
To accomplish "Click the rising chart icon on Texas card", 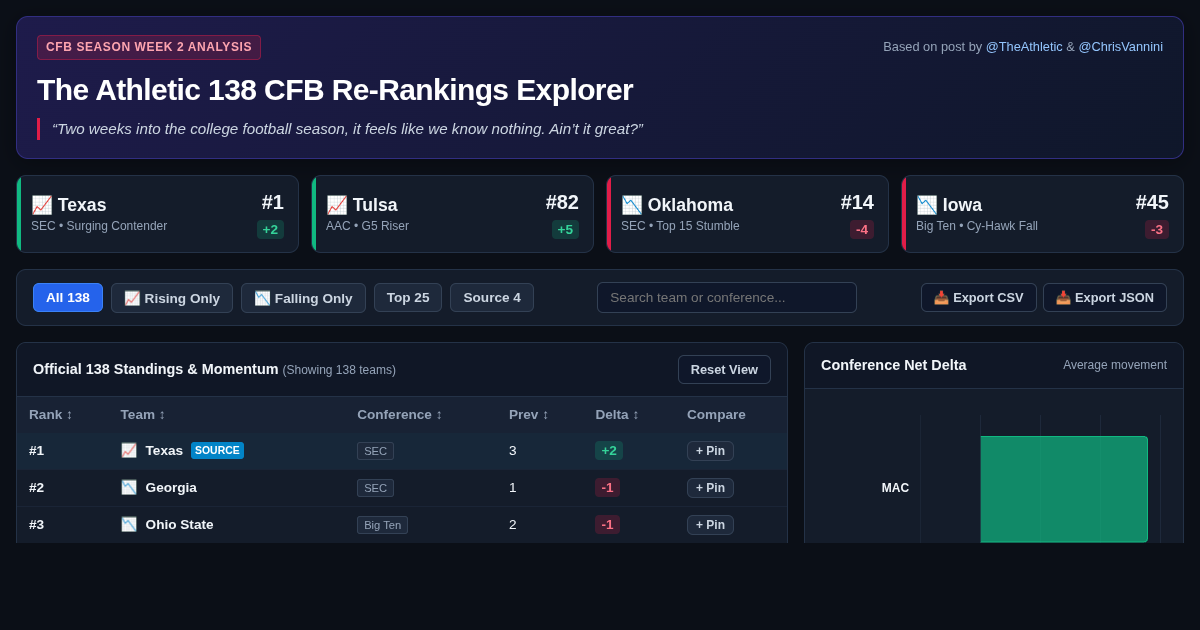I will tap(42, 205).
